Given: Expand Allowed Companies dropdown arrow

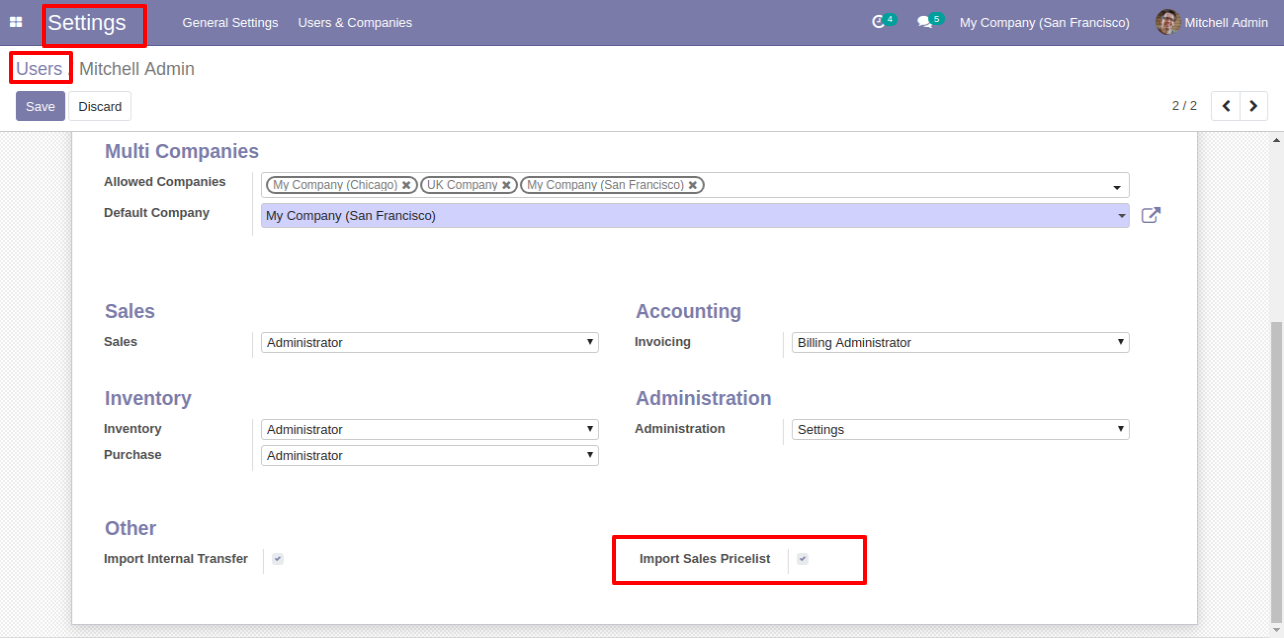Looking at the screenshot, I should (1116, 187).
